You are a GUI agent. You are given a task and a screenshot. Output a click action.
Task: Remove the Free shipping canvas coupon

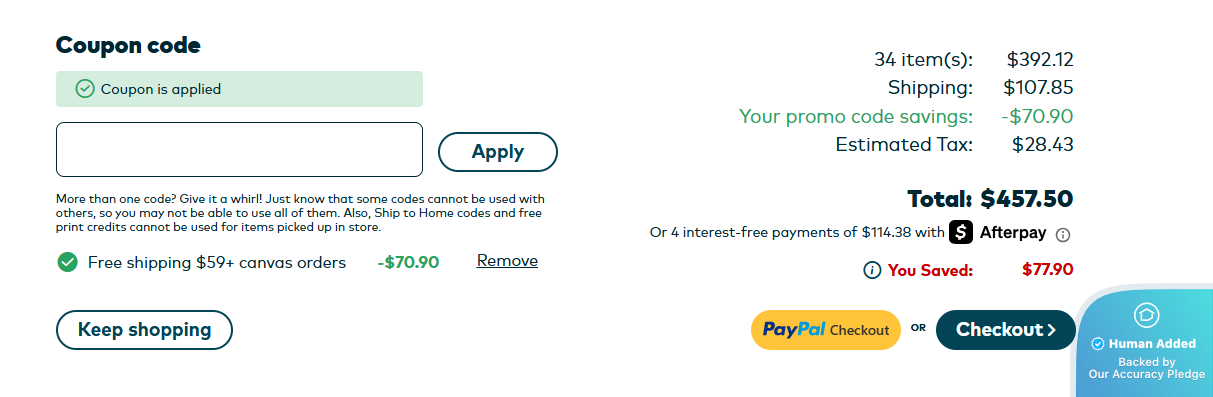507,261
